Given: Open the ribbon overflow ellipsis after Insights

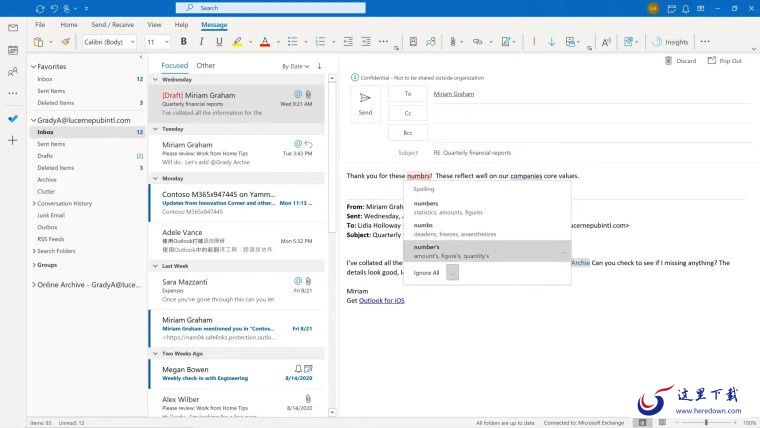Looking at the screenshot, I should pos(705,42).
